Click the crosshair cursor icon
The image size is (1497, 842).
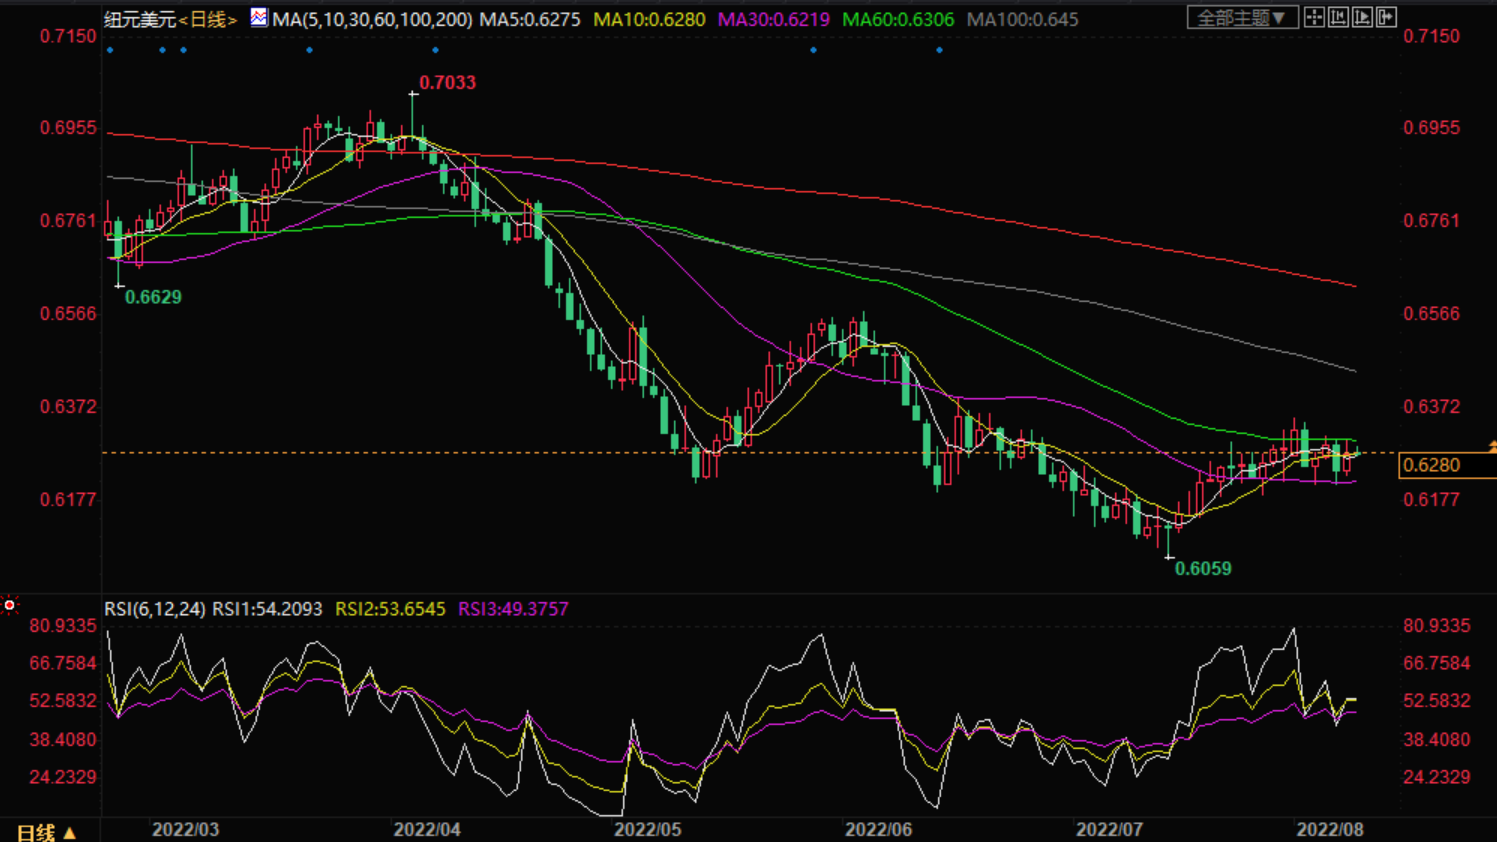(1314, 17)
